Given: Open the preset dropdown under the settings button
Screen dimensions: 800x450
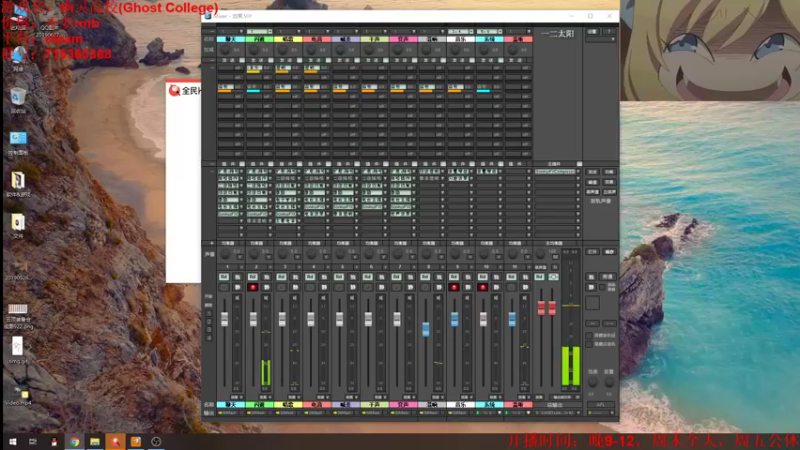Looking at the screenshot, I should click(601, 39).
